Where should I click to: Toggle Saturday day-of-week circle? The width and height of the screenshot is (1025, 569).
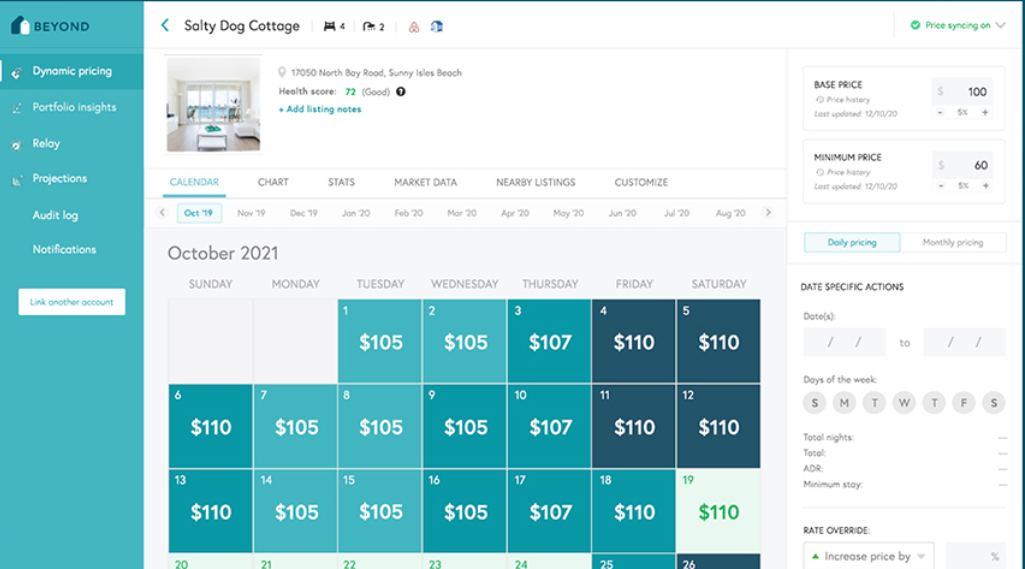click(x=994, y=403)
